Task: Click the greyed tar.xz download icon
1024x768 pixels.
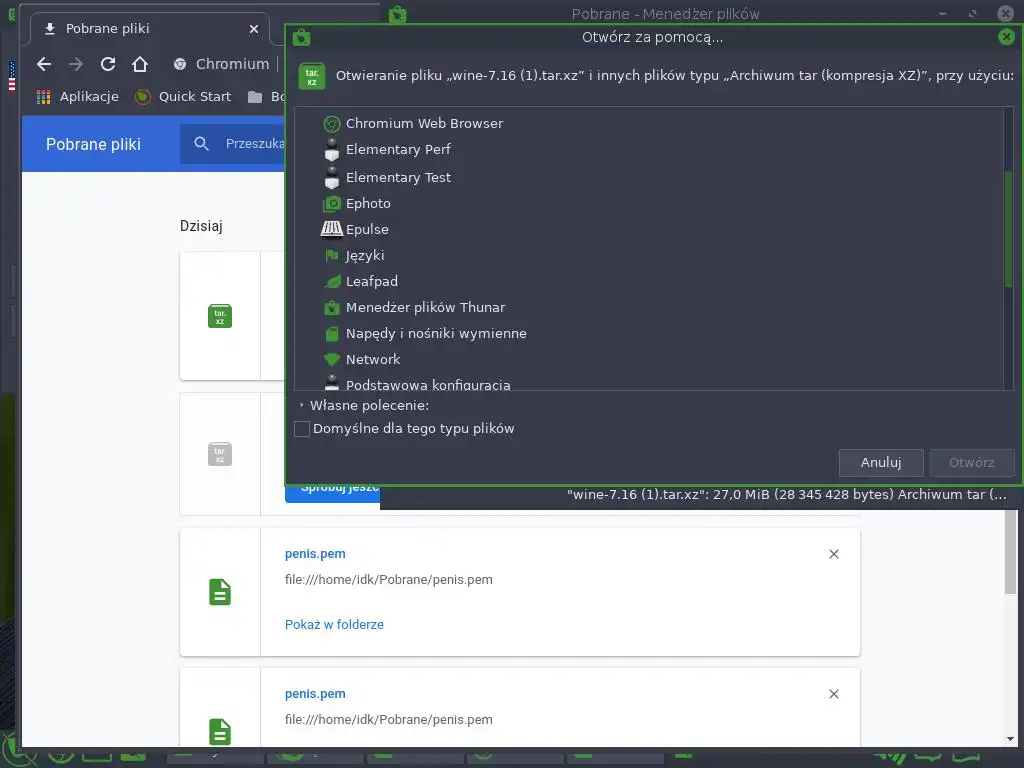Action: 220,454
